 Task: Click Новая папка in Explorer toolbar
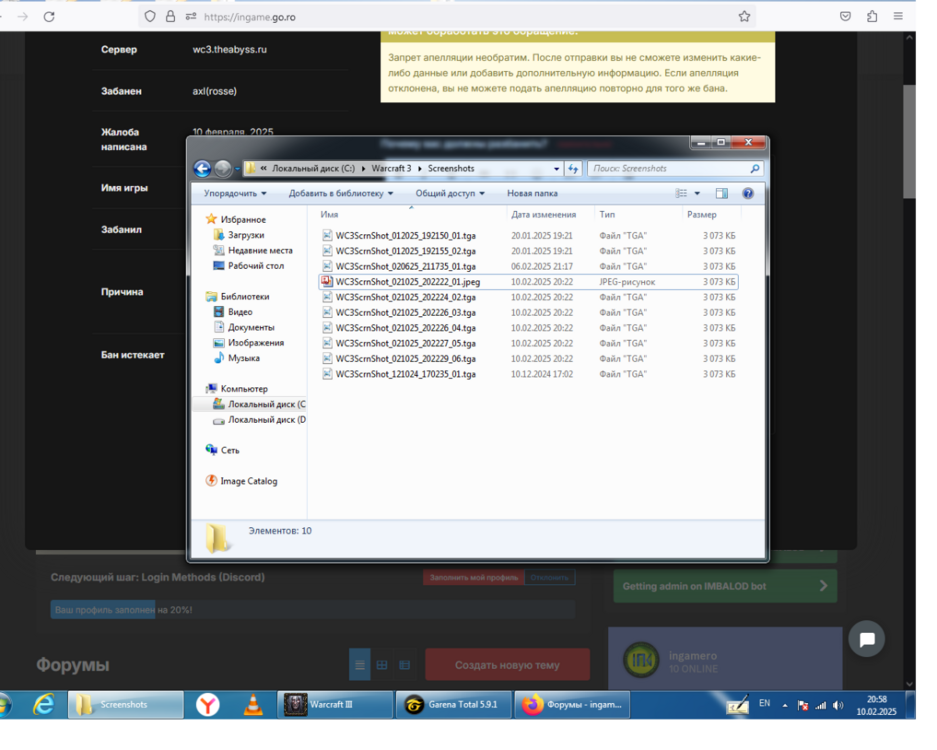532,194
